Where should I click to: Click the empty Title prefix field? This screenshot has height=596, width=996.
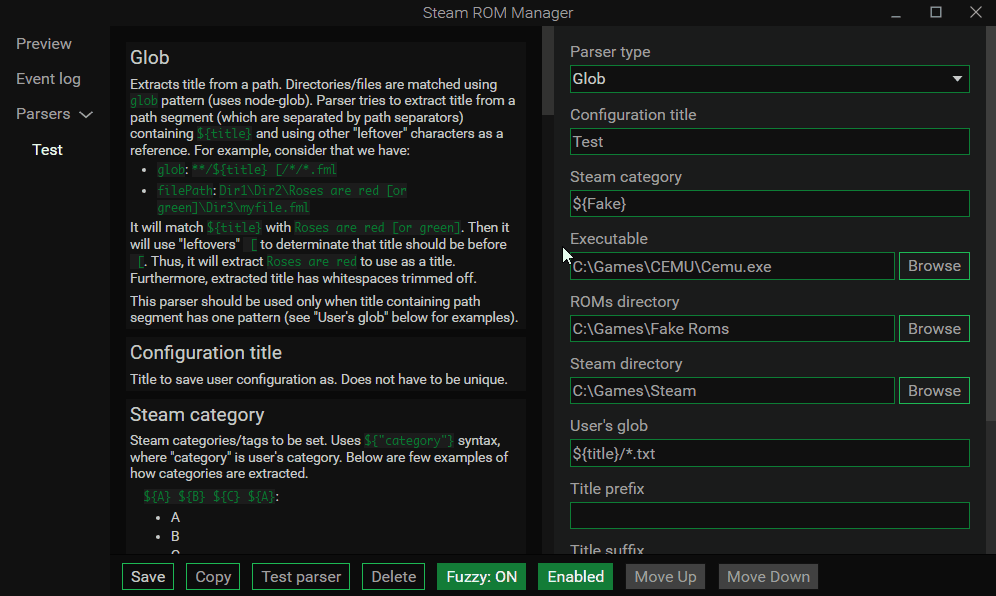[769, 515]
